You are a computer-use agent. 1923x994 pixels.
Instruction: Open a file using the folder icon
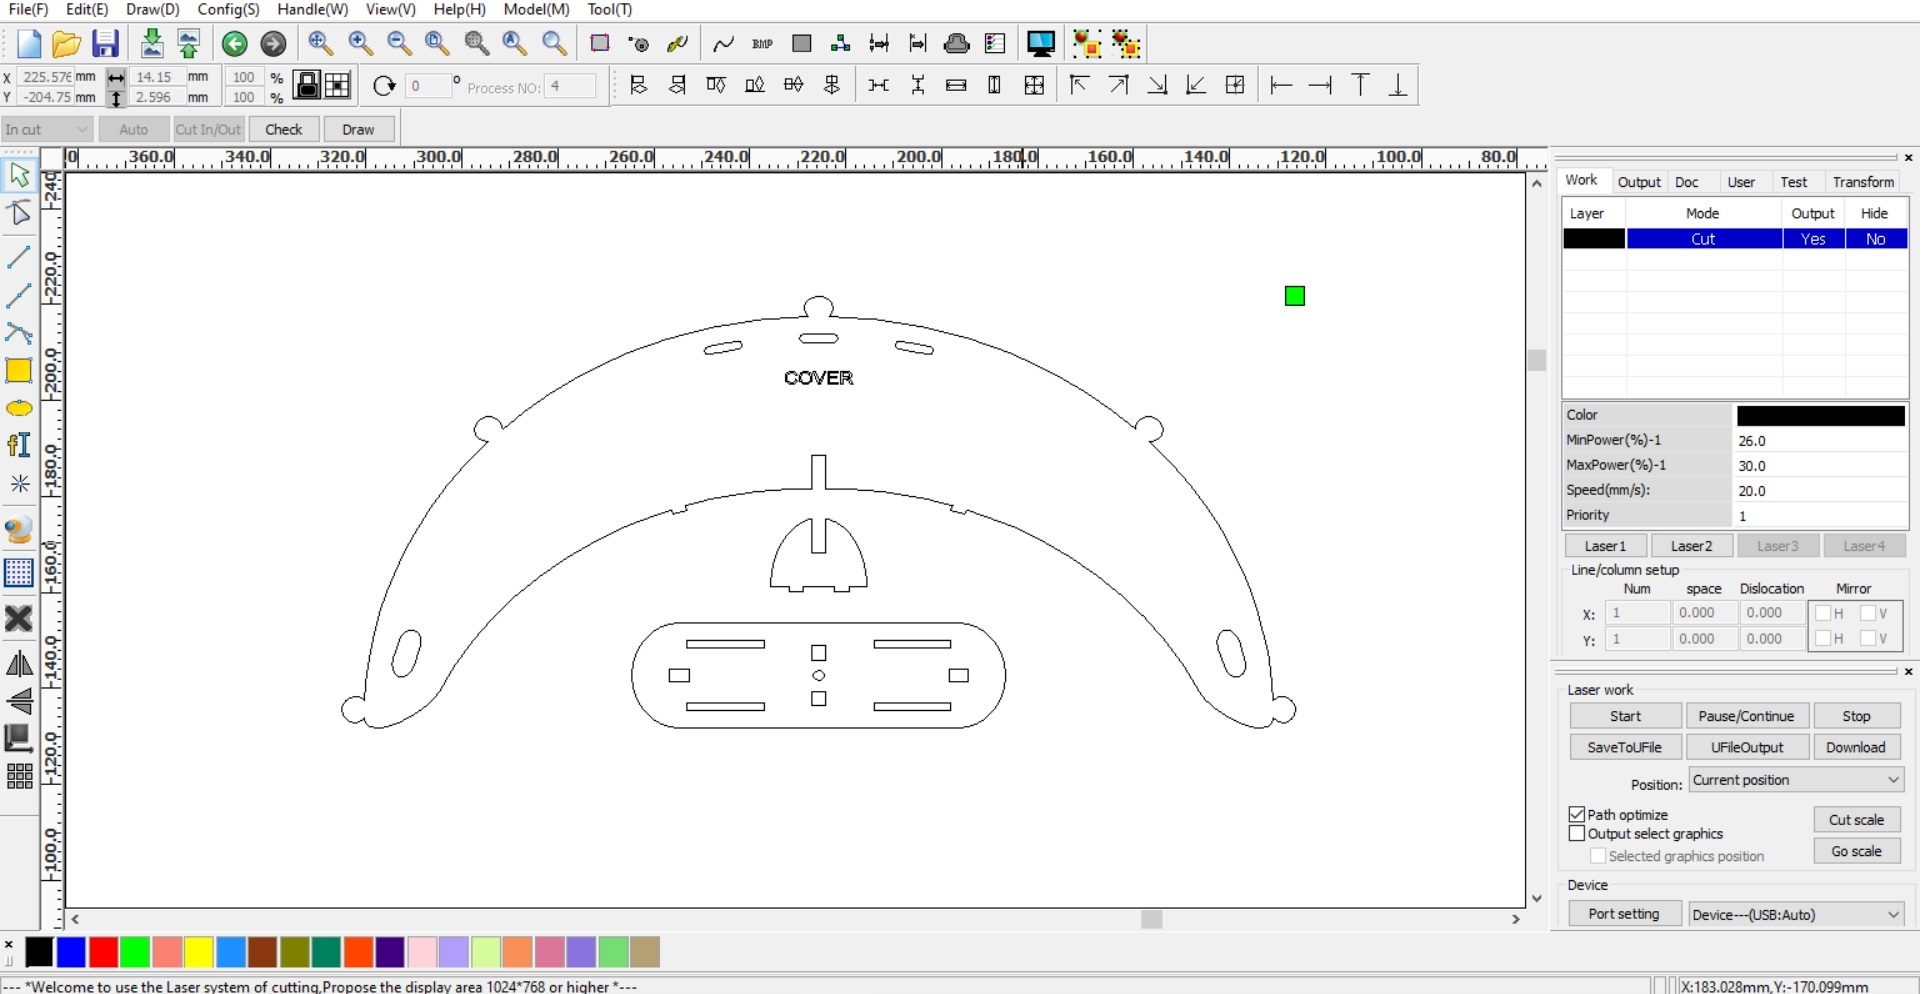pyautogui.click(x=66, y=44)
